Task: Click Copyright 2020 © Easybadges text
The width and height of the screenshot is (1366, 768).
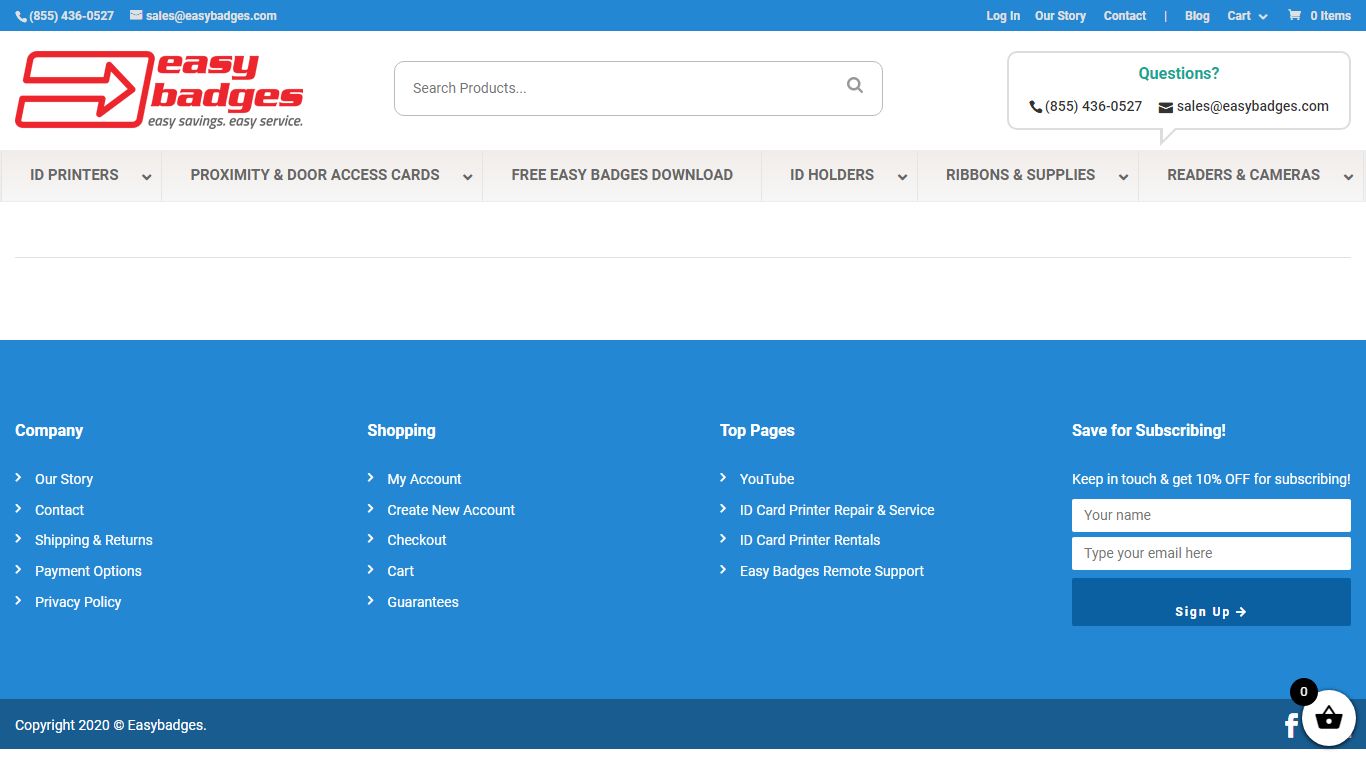Action: [111, 725]
